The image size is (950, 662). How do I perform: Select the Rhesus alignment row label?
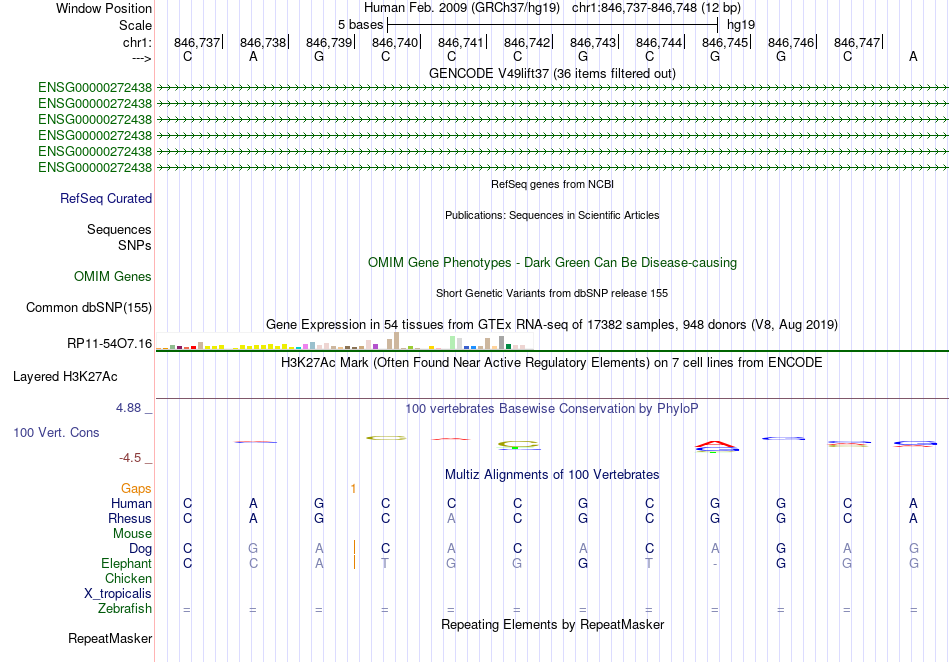pos(130,518)
